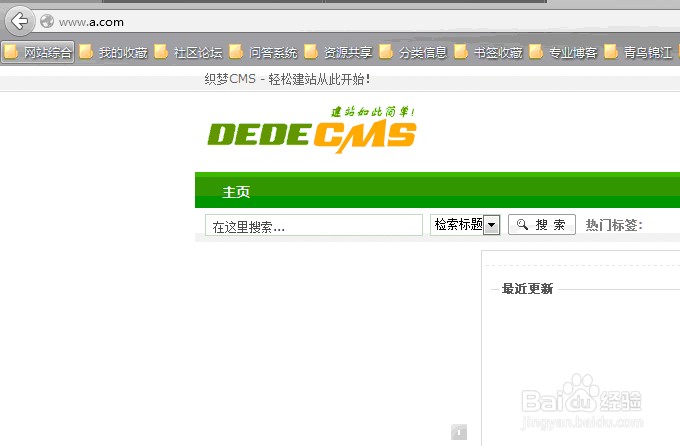Open the 网站综合 bookmark folder
Viewport: 680px width, 446px height.
pos(38,52)
